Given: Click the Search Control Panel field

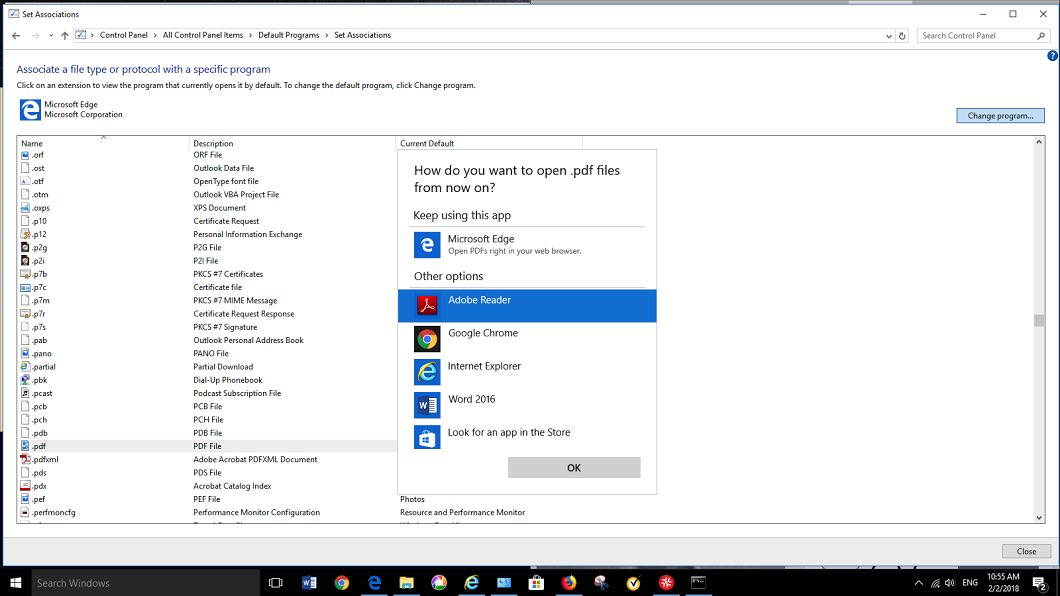Looking at the screenshot, I should 975,36.
